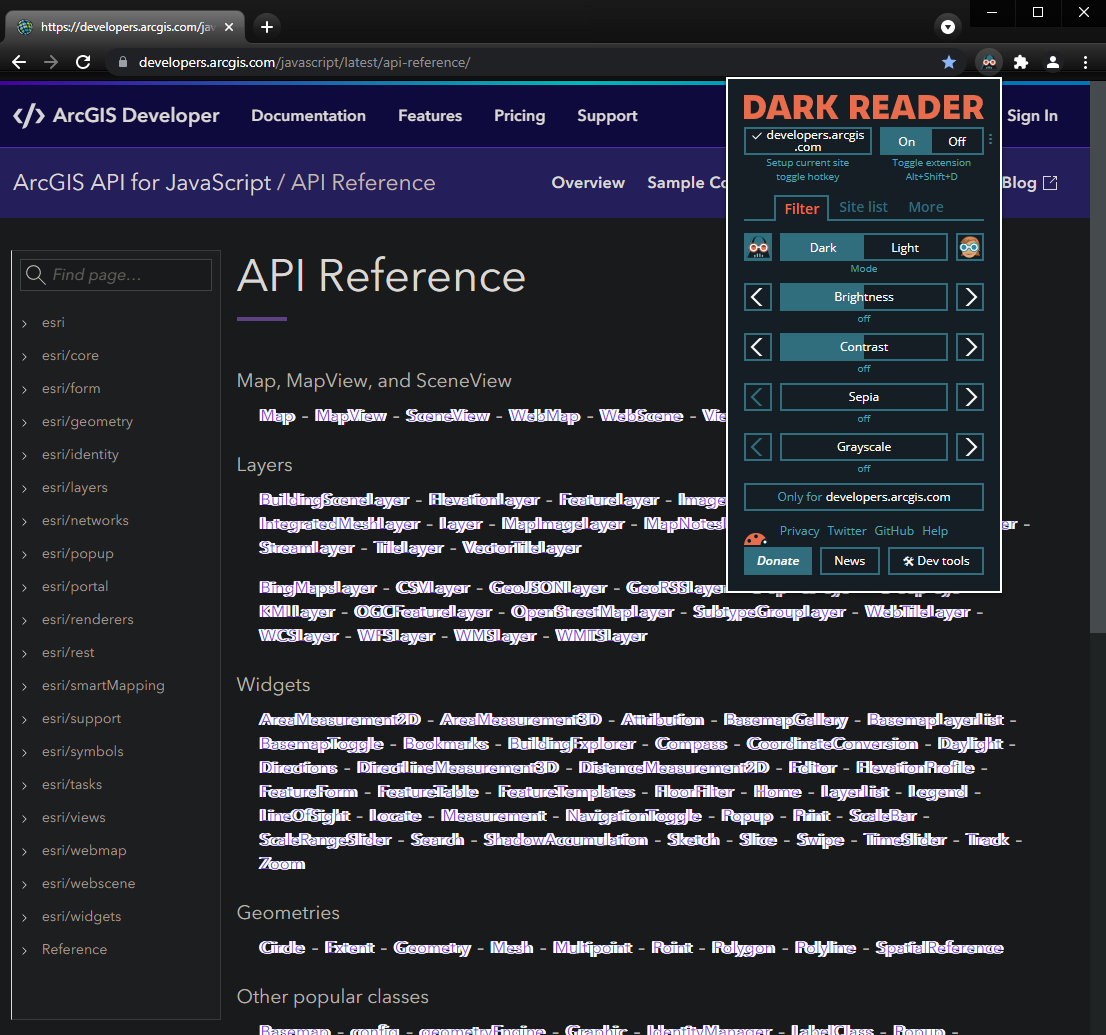
Task: Open the Support menu
Action: [607, 116]
